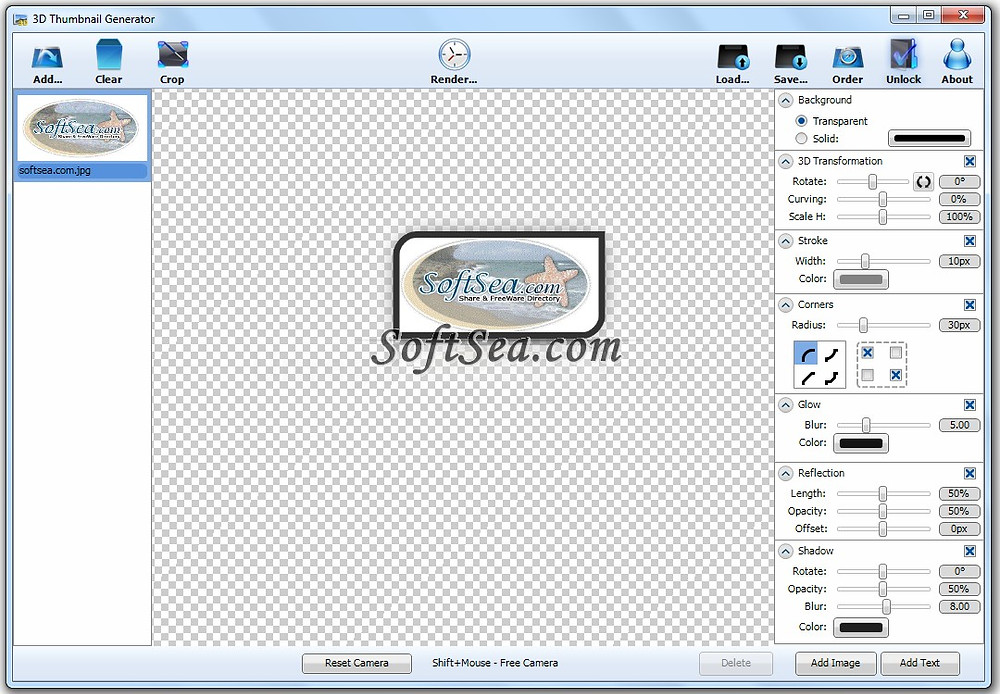Click the Shadow Rotate slider handle
This screenshot has height=694, width=1000.
click(883, 572)
